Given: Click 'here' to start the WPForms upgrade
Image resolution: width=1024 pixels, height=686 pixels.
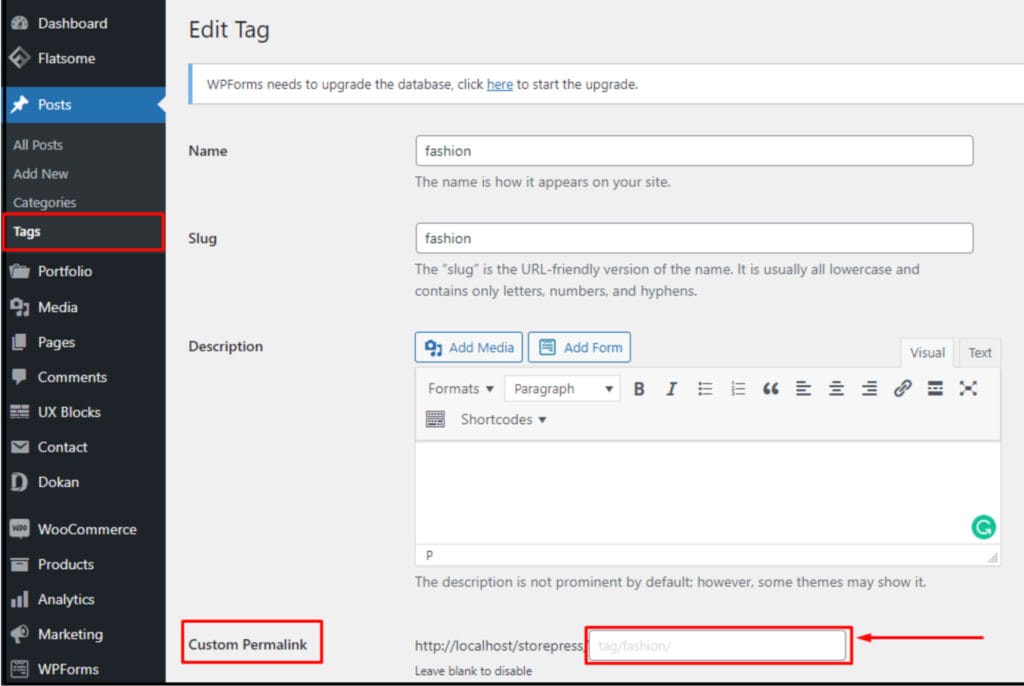Looking at the screenshot, I should (x=500, y=84).
